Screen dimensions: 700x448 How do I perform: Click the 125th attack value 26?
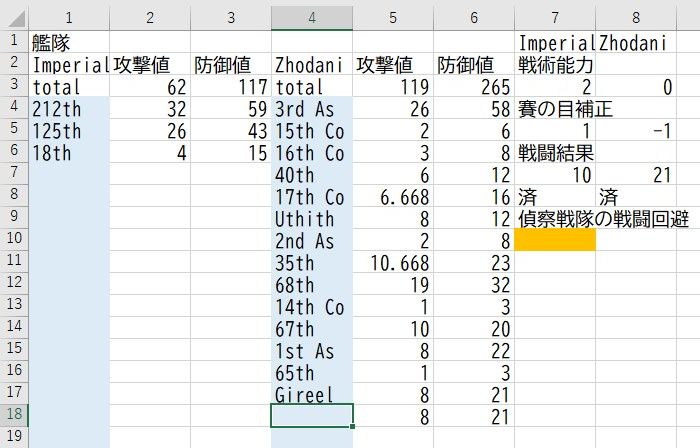tap(150, 130)
